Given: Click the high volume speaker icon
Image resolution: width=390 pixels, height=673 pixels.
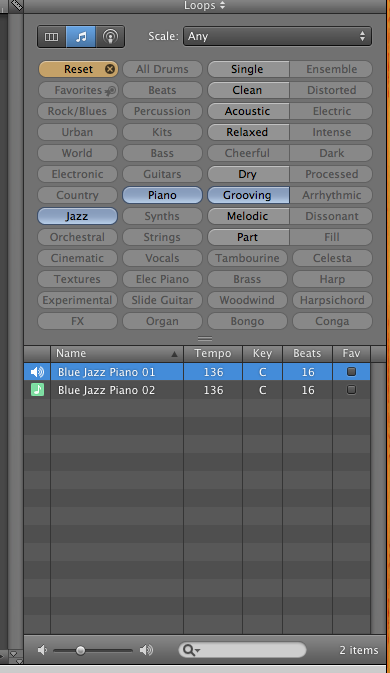Looking at the screenshot, I should [146, 650].
